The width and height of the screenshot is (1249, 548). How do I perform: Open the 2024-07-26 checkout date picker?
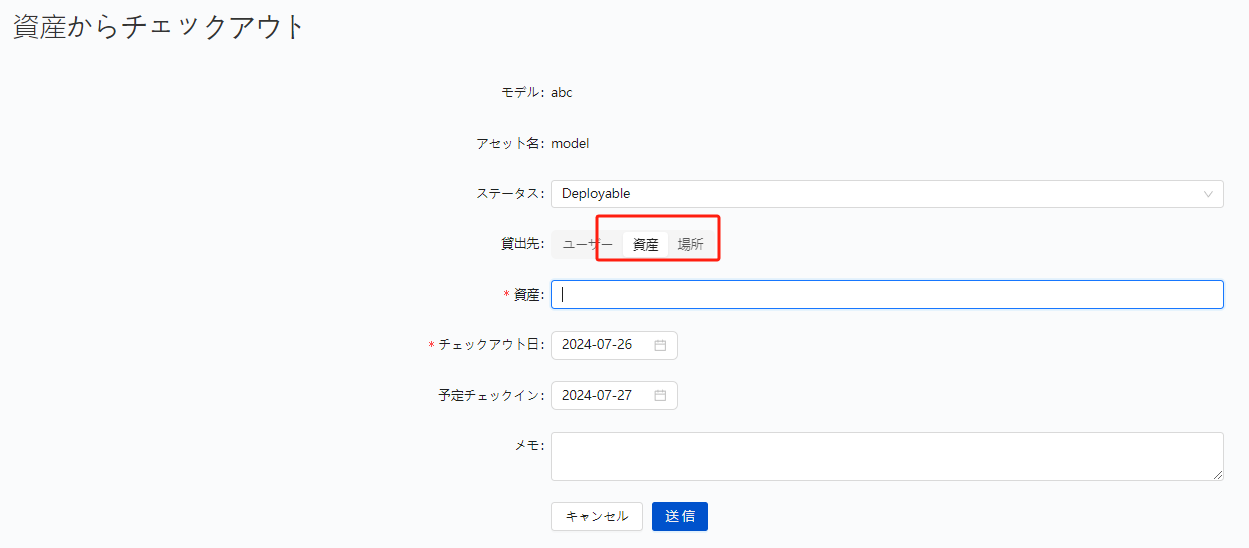coord(600,345)
